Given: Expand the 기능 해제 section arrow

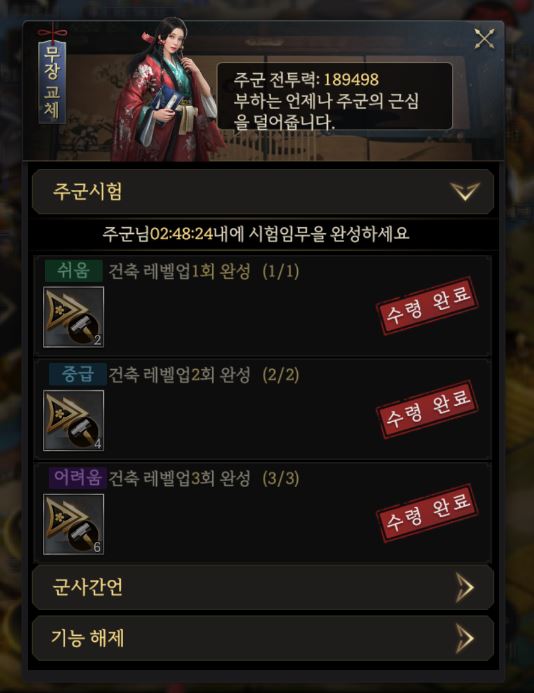Looking at the screenshot, I should (x=465, y=639).
